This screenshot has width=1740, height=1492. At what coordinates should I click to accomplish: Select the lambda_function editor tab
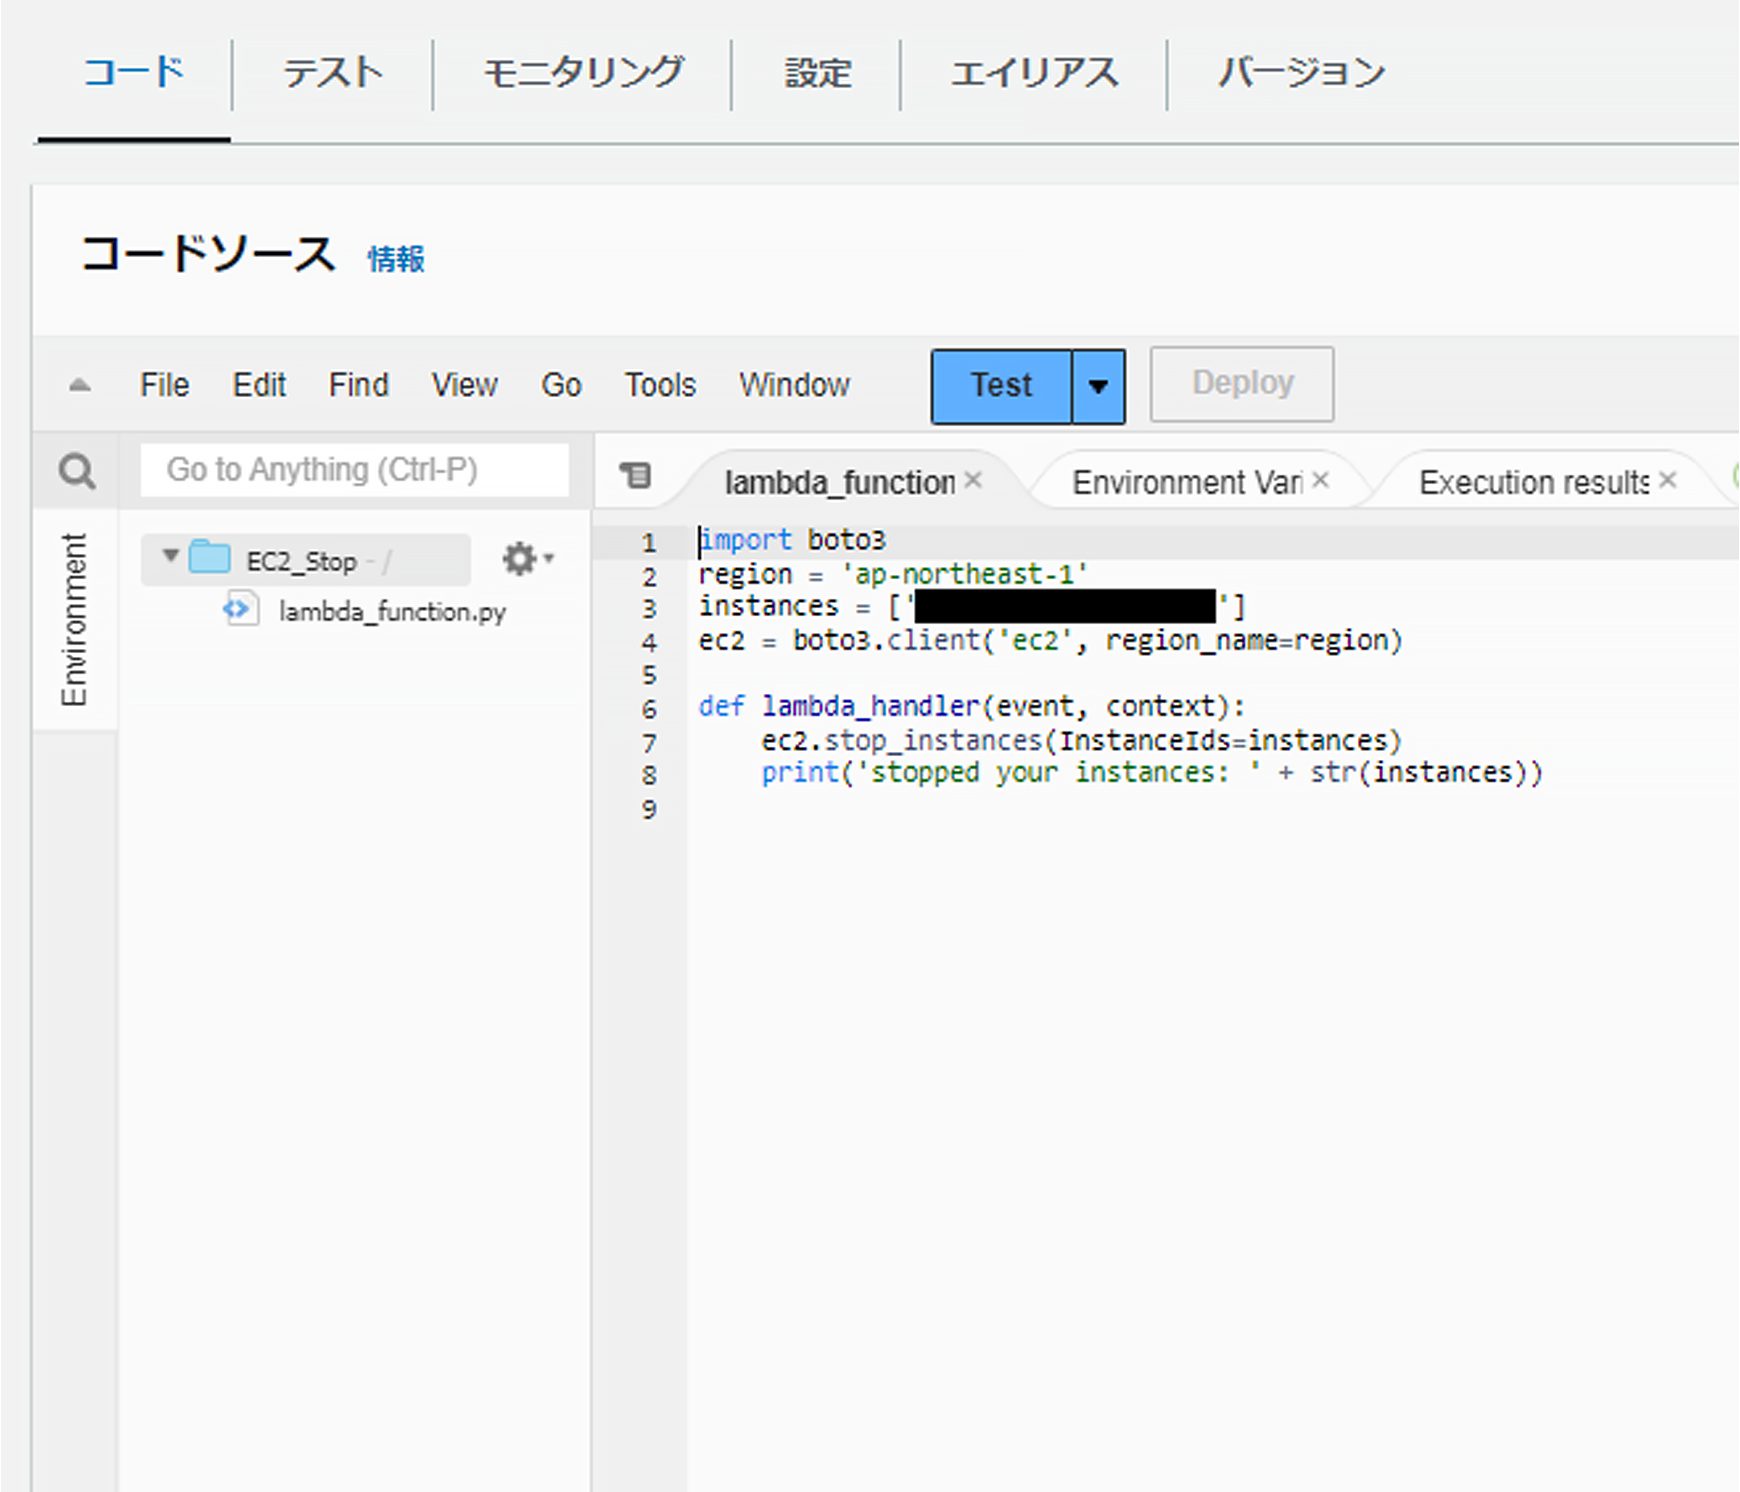tap(840, 483)
